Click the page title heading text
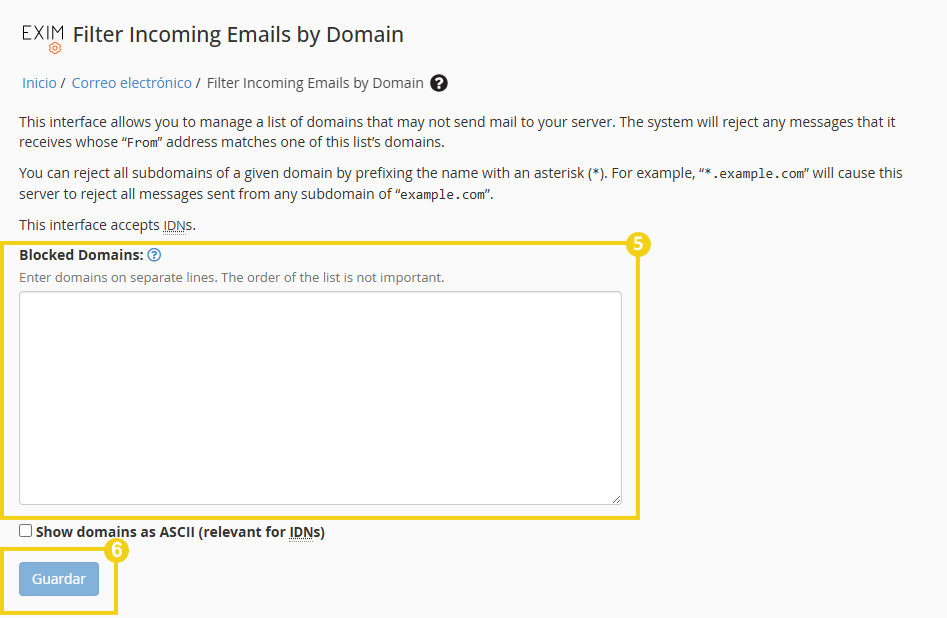 [238, 35]
